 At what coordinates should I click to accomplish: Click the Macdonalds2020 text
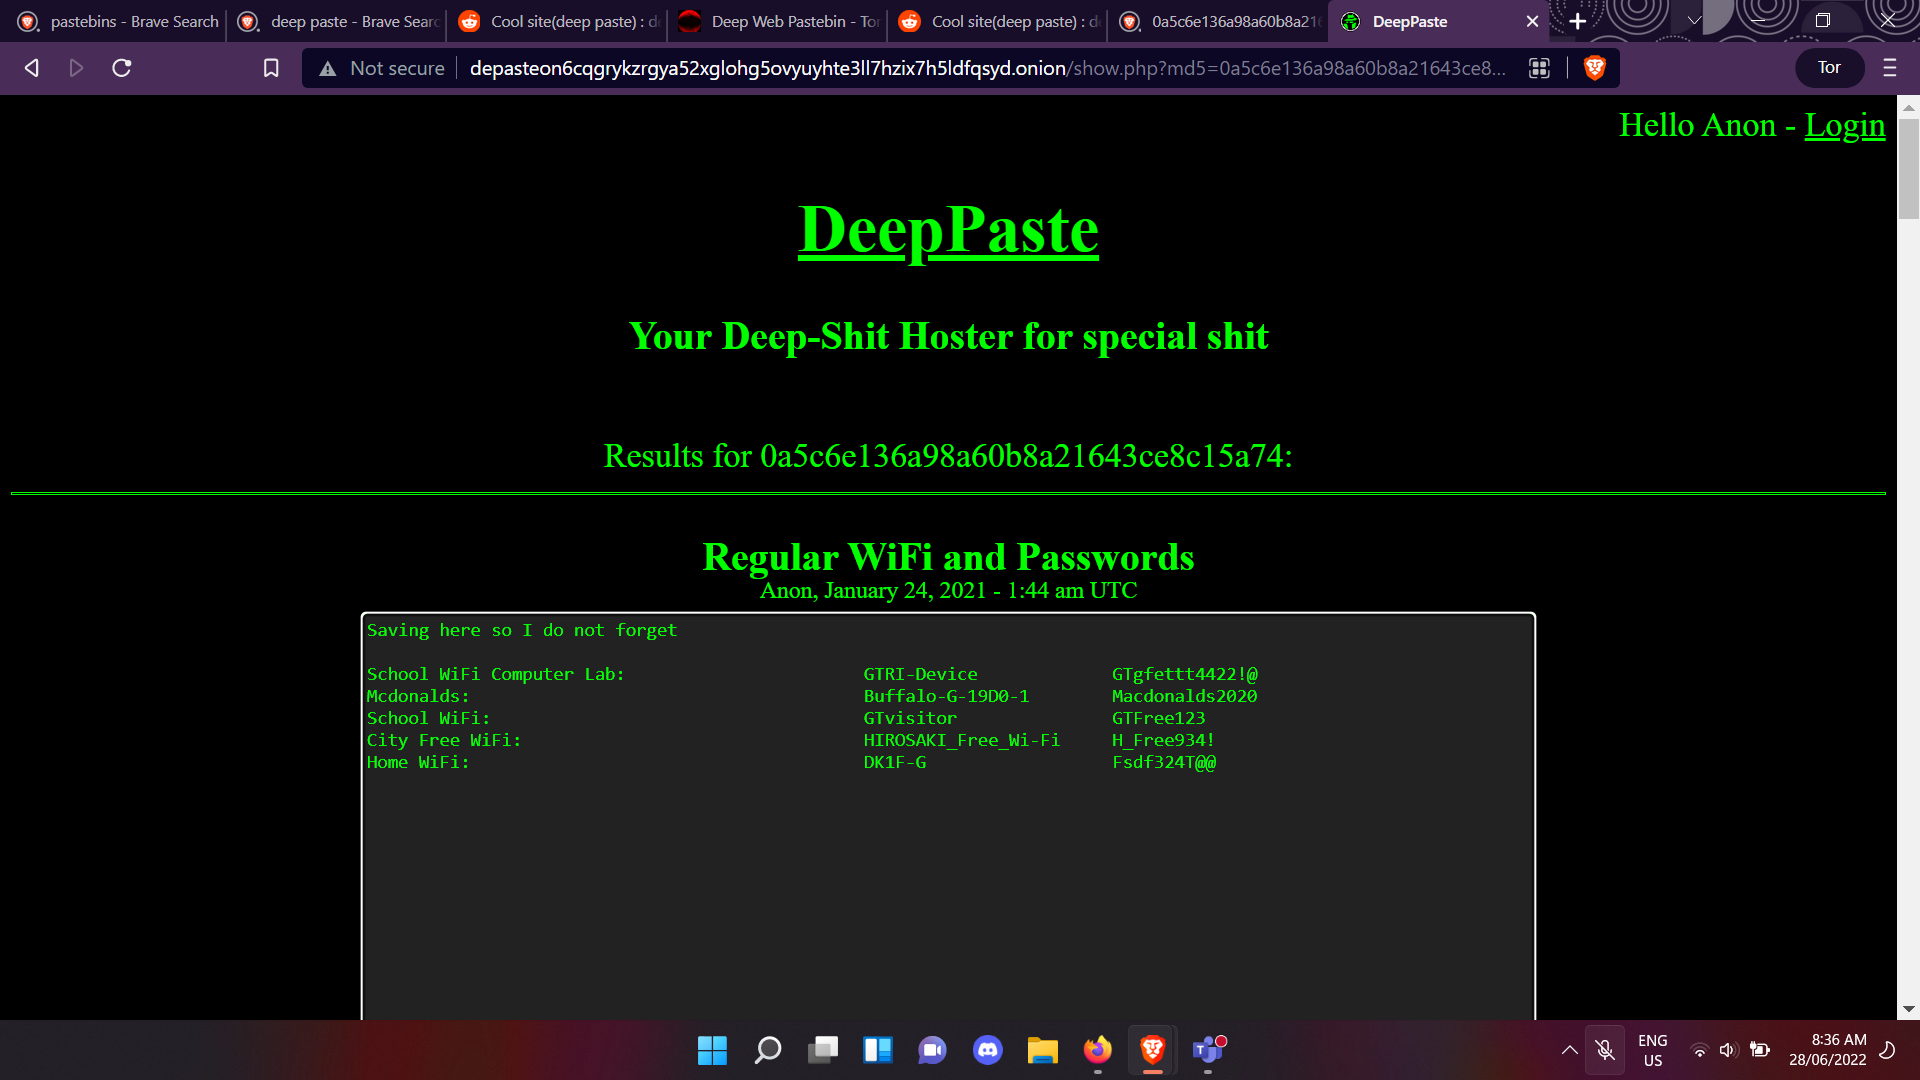[1184, 696]
